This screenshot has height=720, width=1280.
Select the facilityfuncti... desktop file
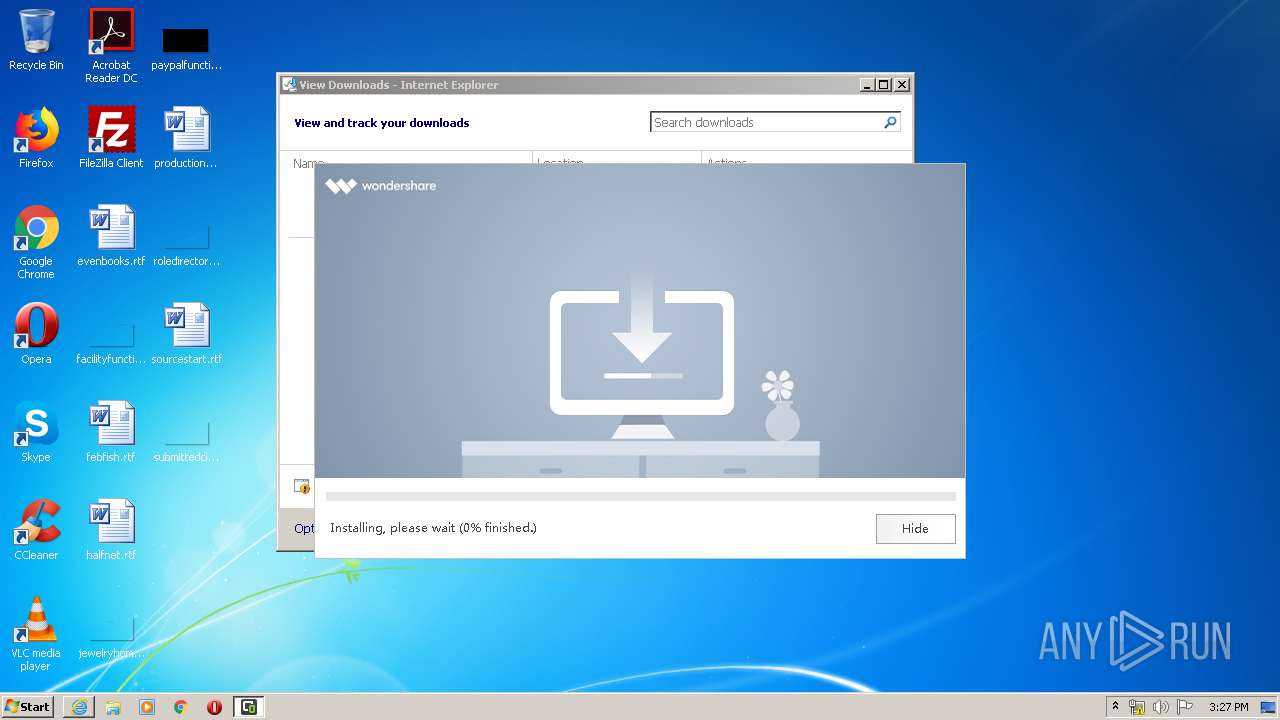click(111, 344)
